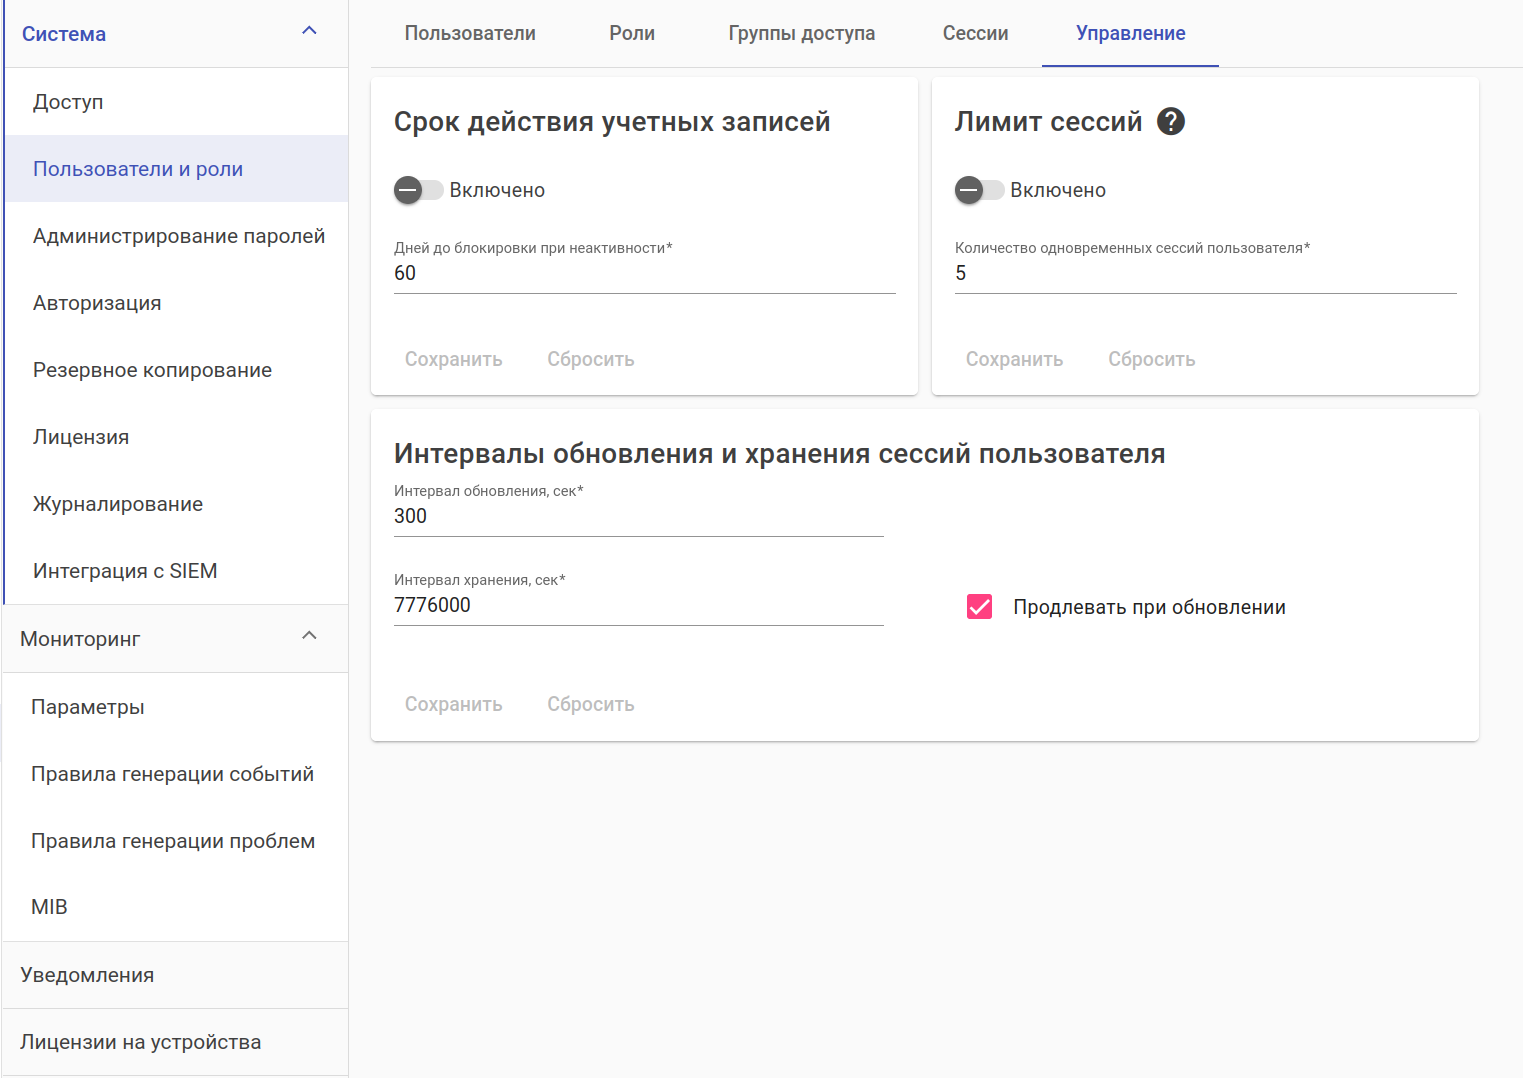Switch to the Группы доступа tab
The width and height of the screenshot is (1523, 1078).
pos(801,33)
